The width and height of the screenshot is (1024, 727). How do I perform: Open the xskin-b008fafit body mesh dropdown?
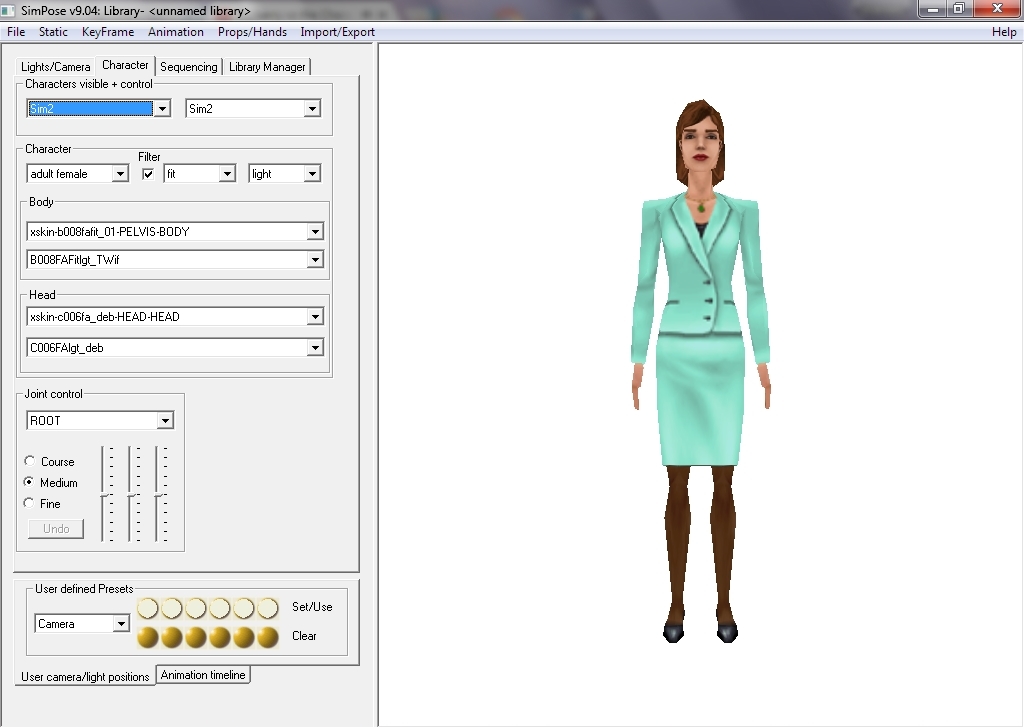pos(315,232)
